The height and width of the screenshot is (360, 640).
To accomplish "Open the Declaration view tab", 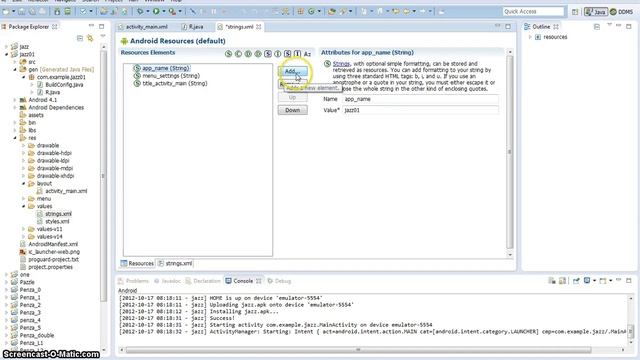I will 203,281.
